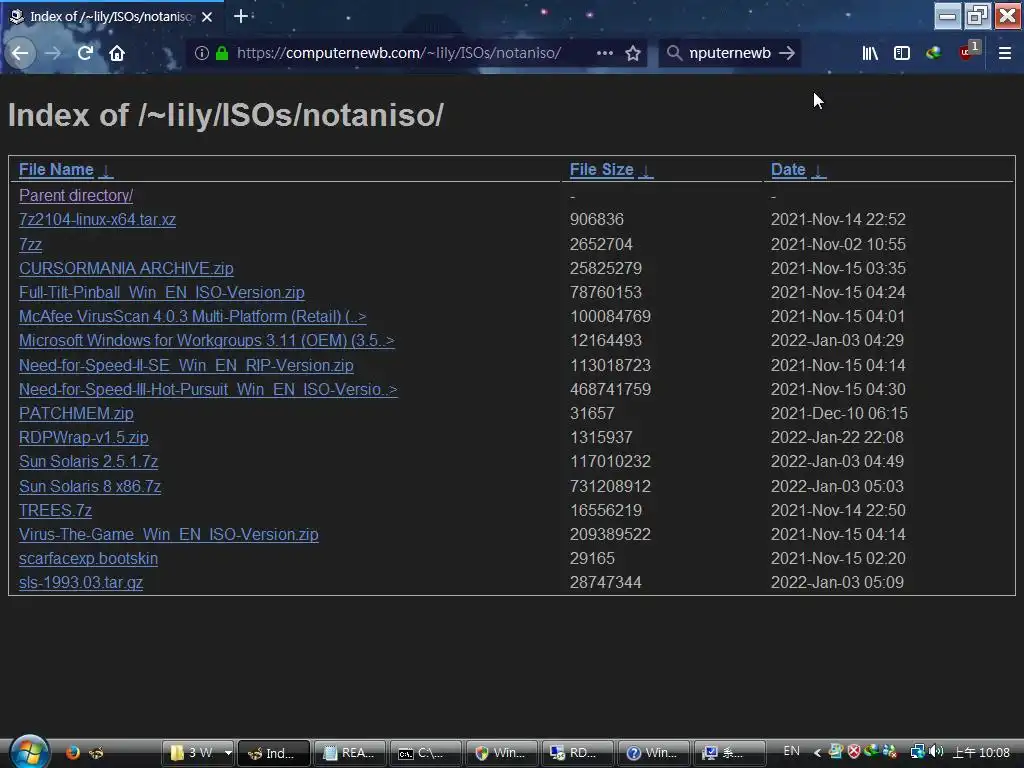Toggle the sidebar view icon
The image size is (1024, 768).
click(902, 53)
